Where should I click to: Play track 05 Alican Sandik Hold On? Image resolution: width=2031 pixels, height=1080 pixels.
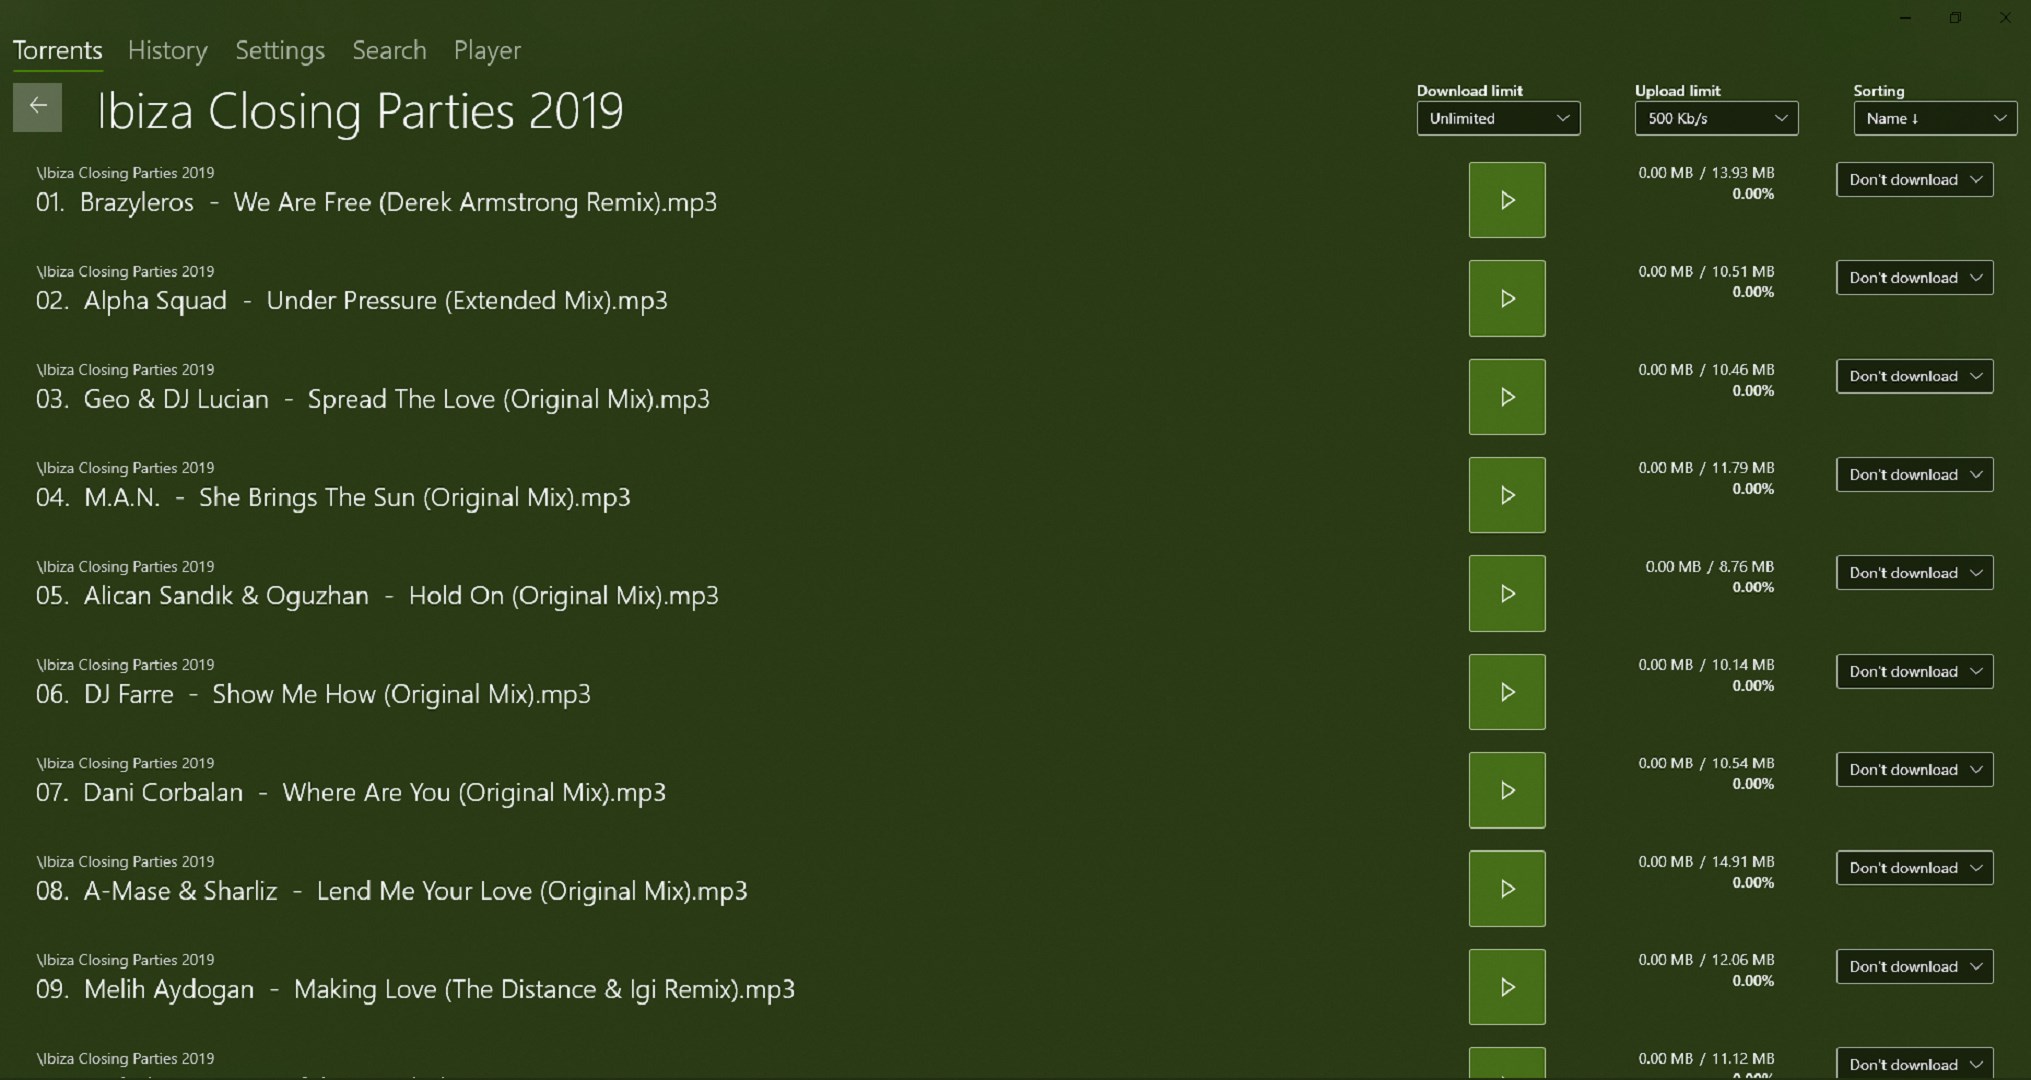coord(1506,593)
